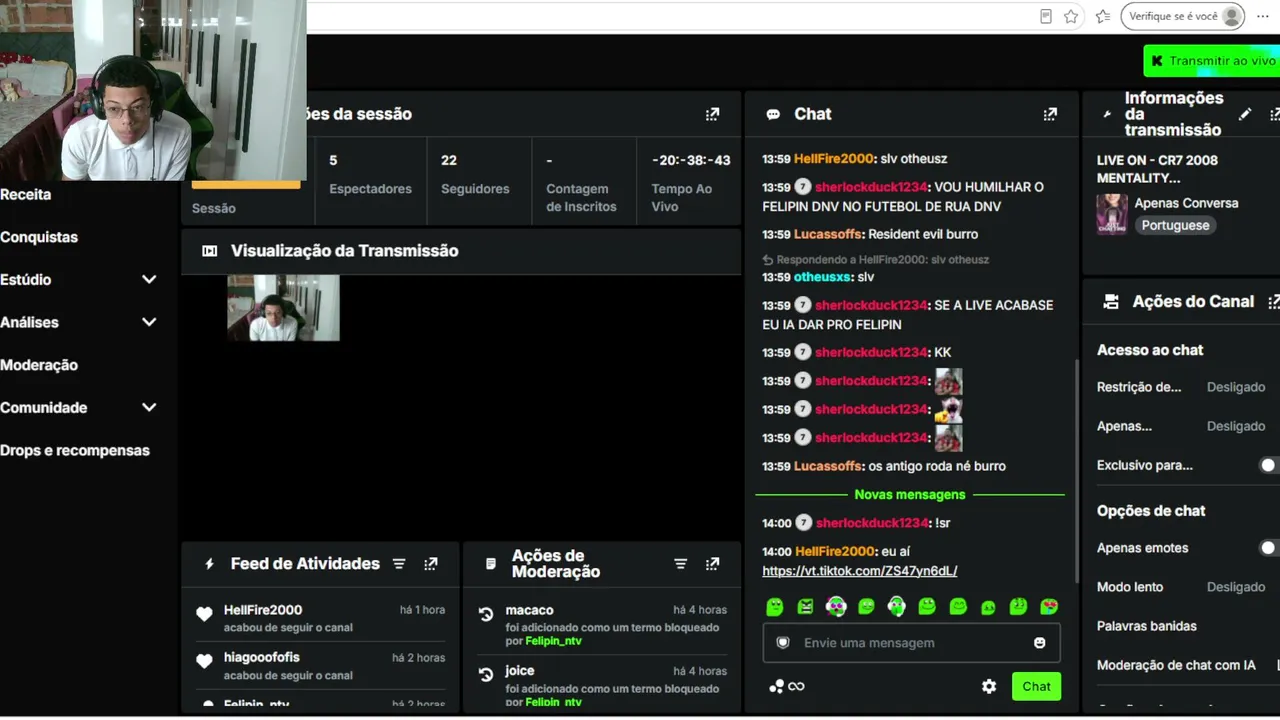Click the undo icon beside the joice entry

[x=486, y=676]
